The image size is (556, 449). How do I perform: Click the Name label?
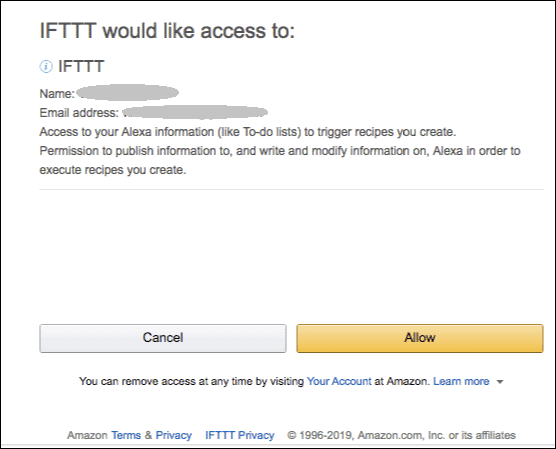pos(57,94)
